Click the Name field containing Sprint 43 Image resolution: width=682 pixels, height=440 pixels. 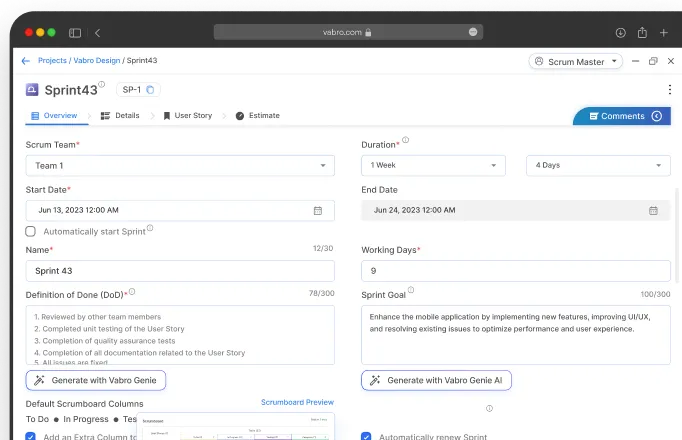pos(180,271)
